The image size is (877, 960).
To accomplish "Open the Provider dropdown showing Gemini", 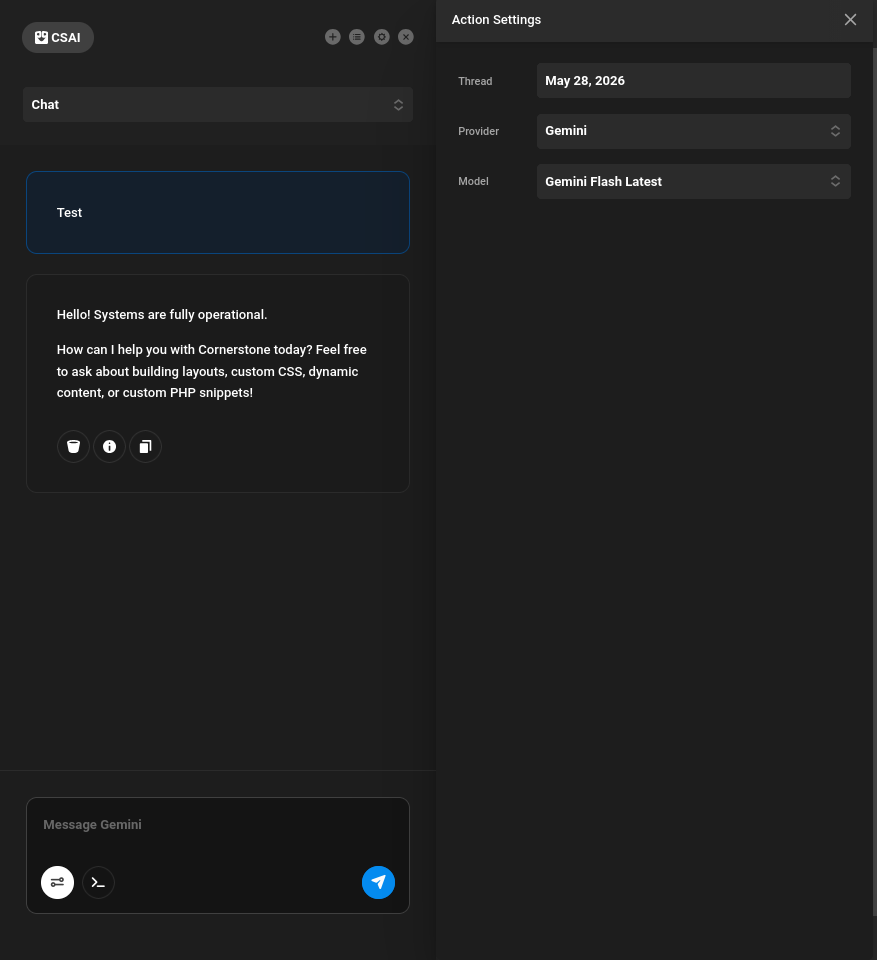I will (x=693, y=131).
